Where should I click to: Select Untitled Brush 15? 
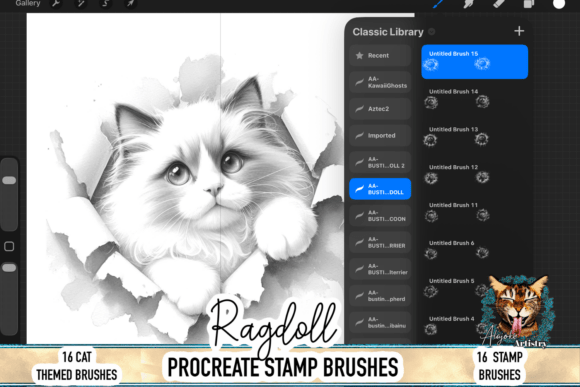point(475,62)
